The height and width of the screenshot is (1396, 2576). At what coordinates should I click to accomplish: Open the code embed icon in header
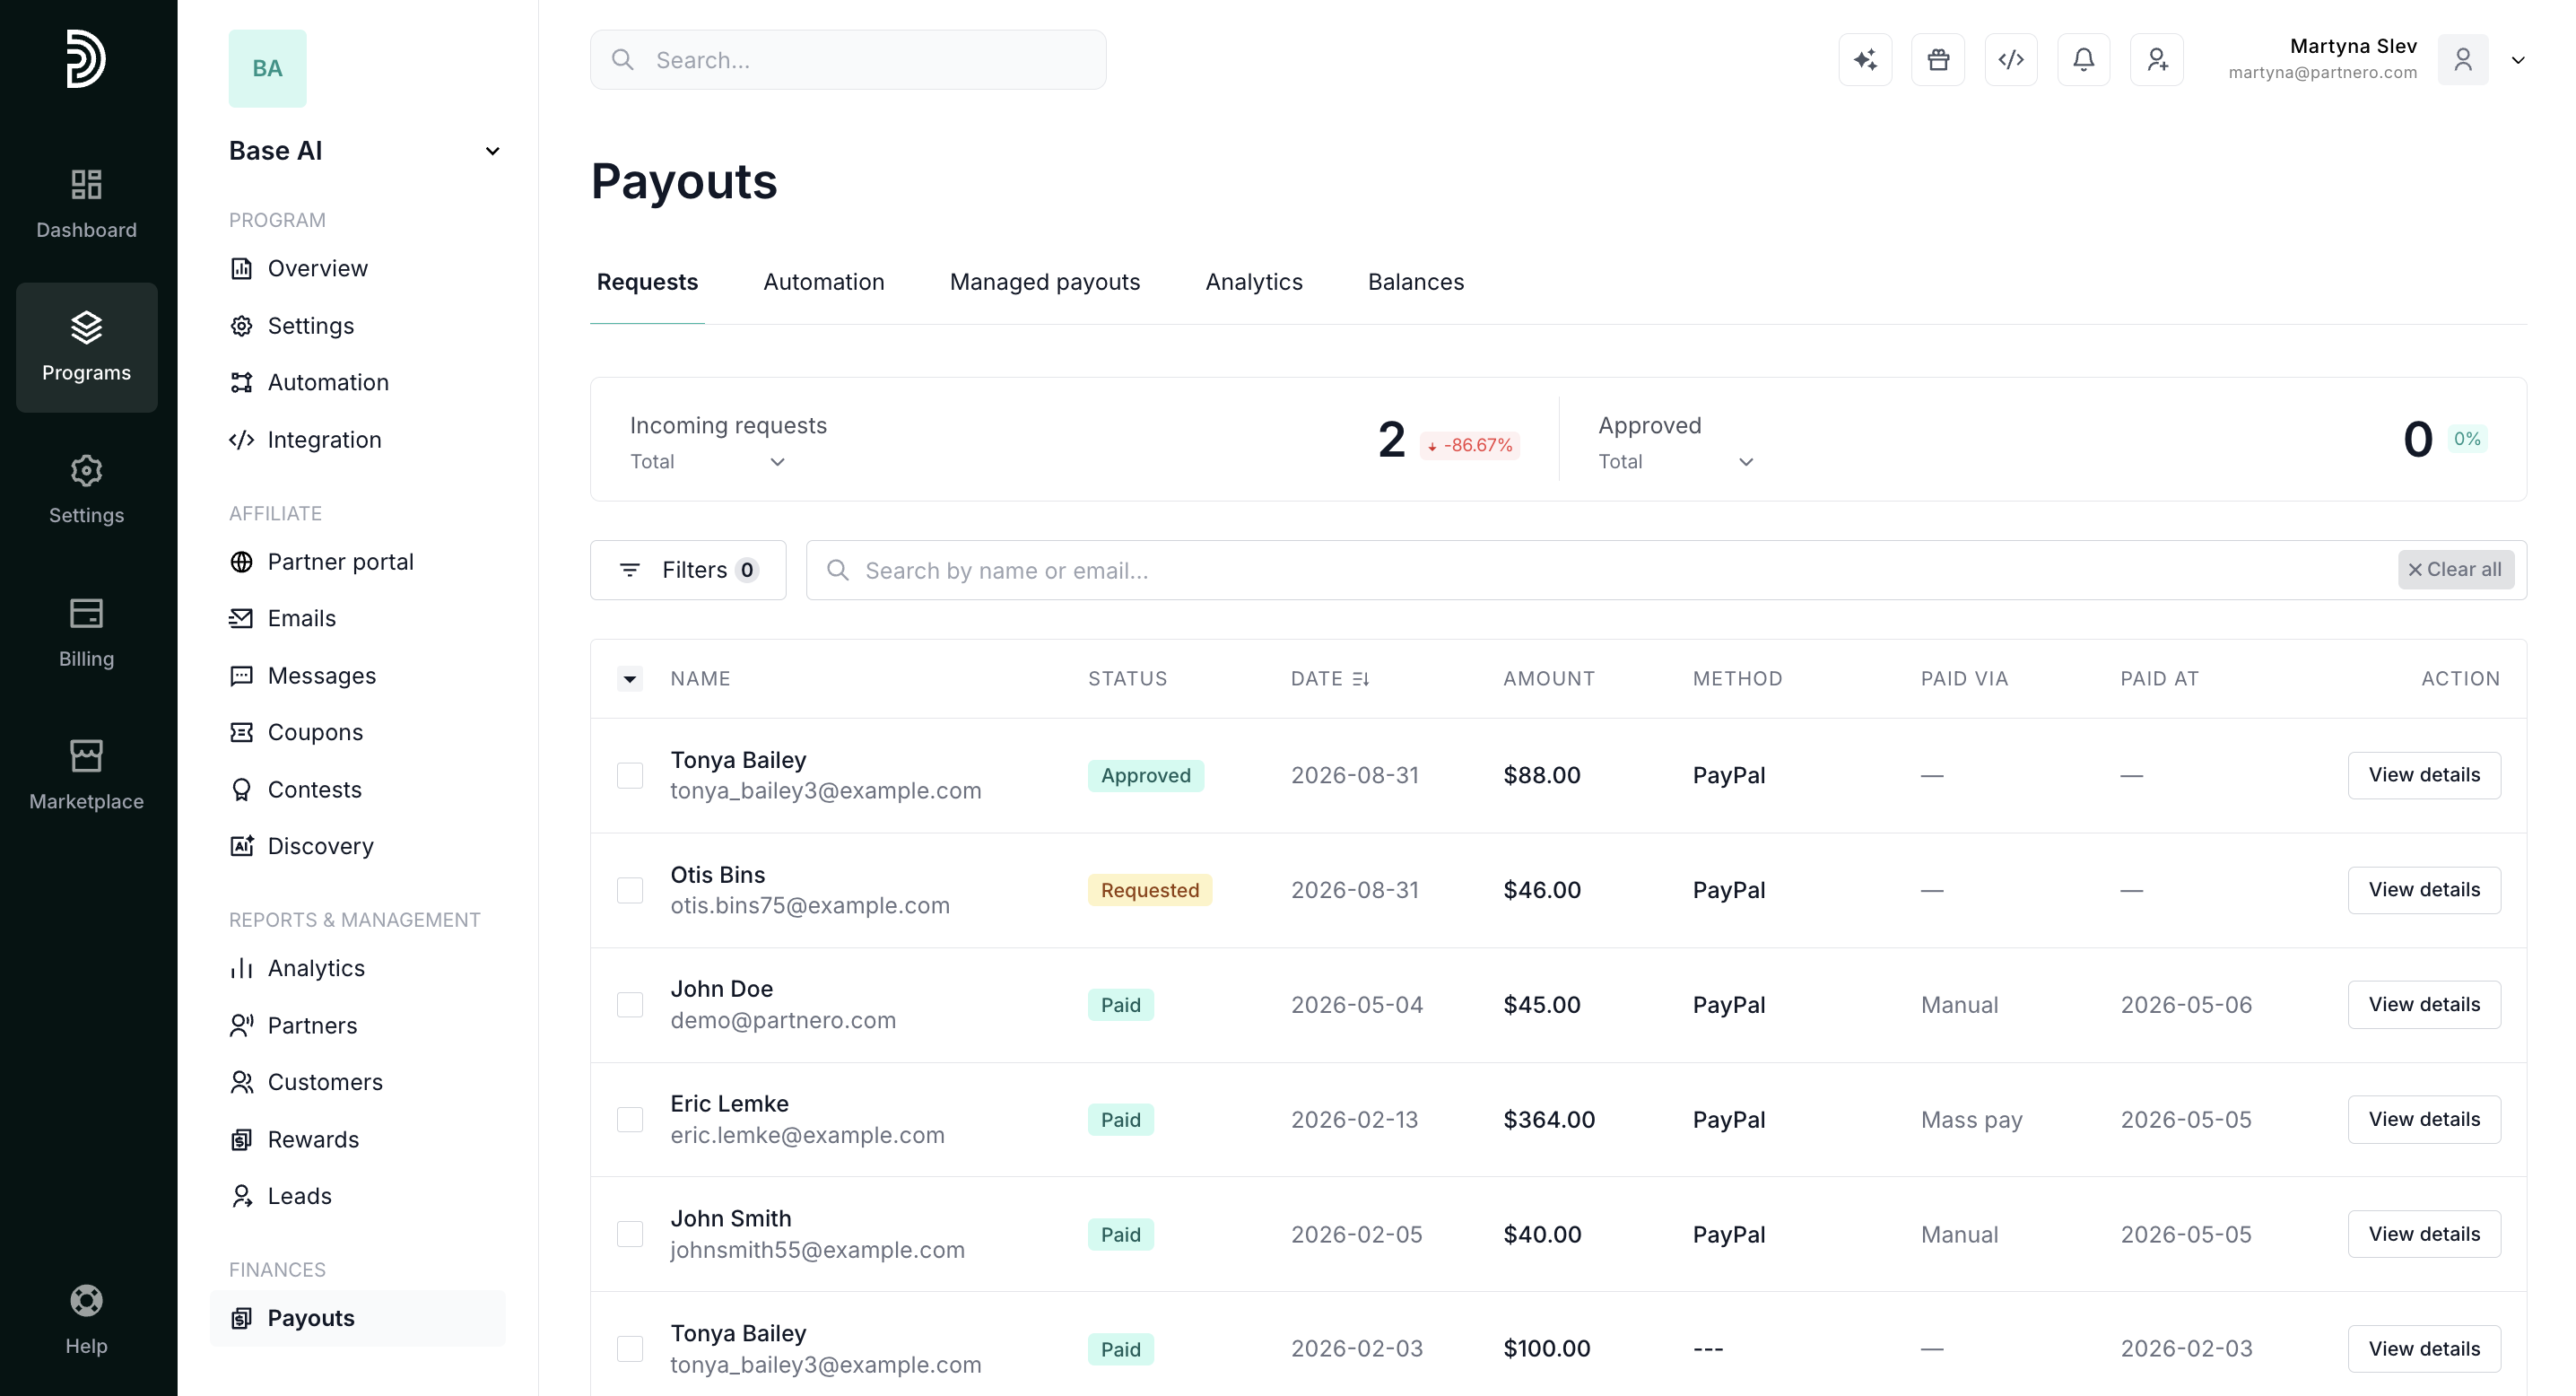click(2011, 60)
